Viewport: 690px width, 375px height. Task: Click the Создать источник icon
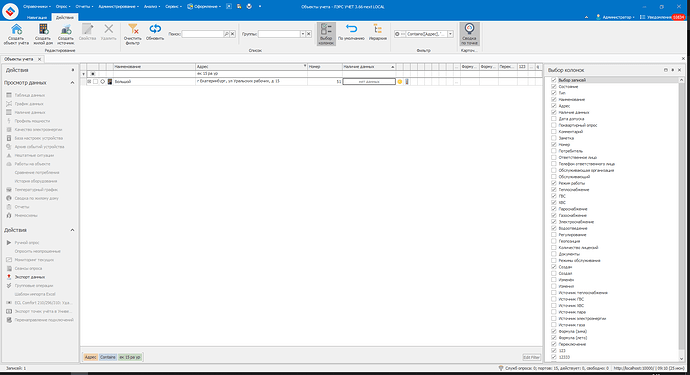pyautogui.click(x=66, y=29)
